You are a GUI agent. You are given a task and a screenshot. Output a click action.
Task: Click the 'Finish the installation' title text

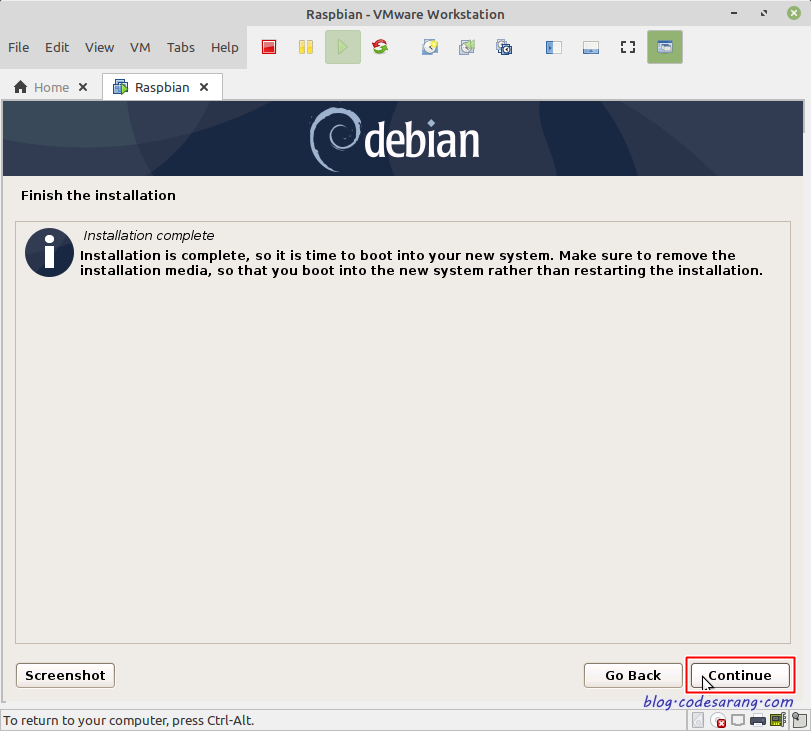98,195
